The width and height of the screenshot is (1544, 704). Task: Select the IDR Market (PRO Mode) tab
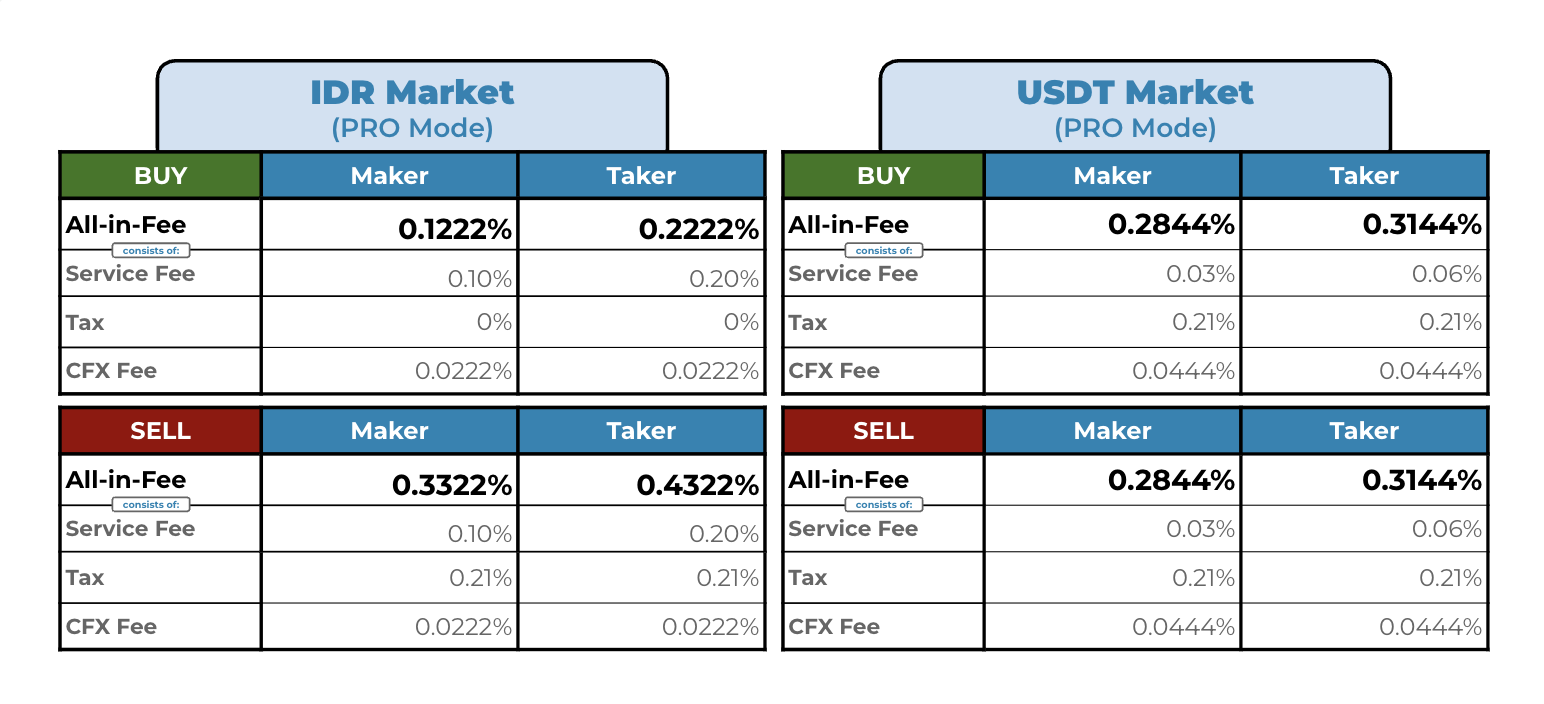tap(412, 106)
